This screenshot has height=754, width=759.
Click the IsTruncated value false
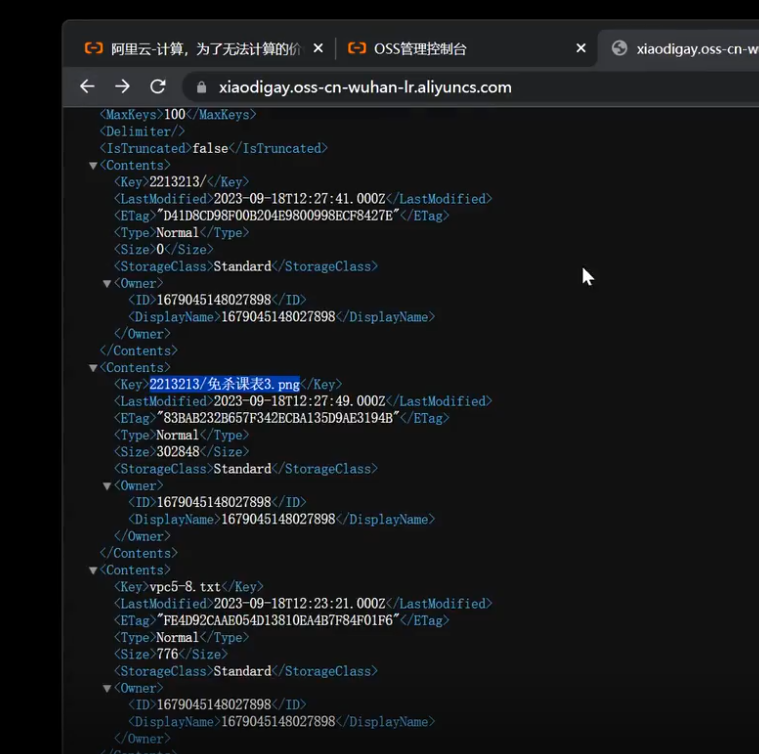210,148
